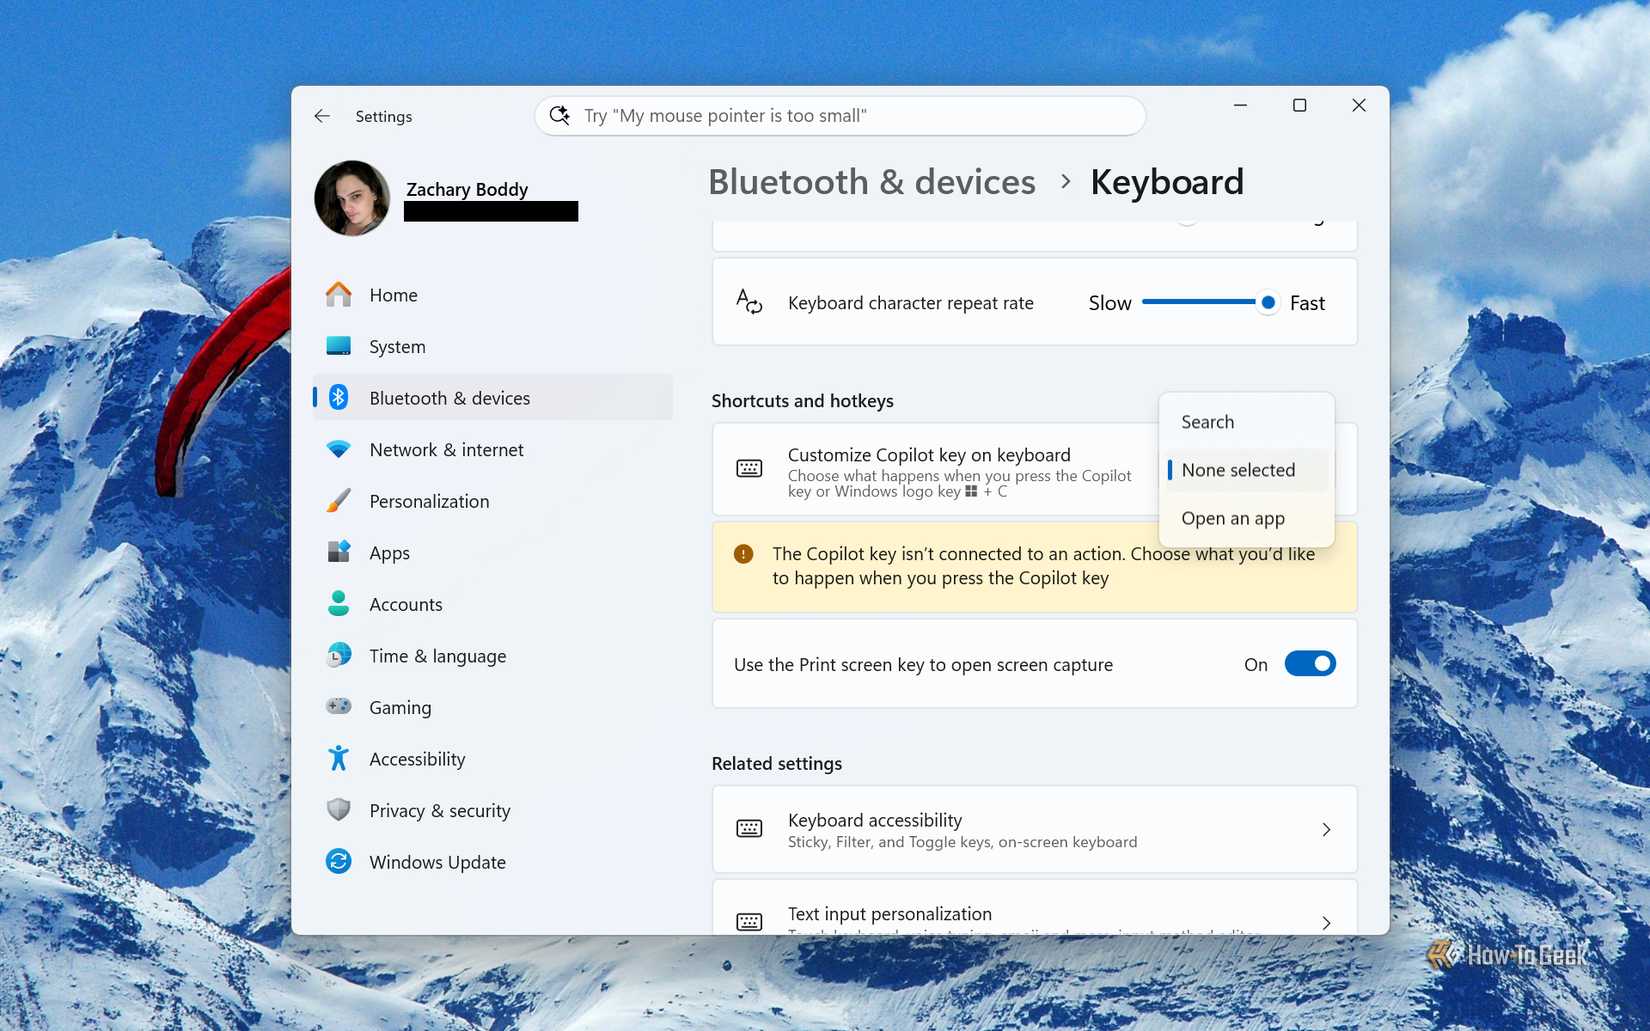
Task: Click the keyboard icon beside Customize Copilot key
Action: click(x=749, y=469)
